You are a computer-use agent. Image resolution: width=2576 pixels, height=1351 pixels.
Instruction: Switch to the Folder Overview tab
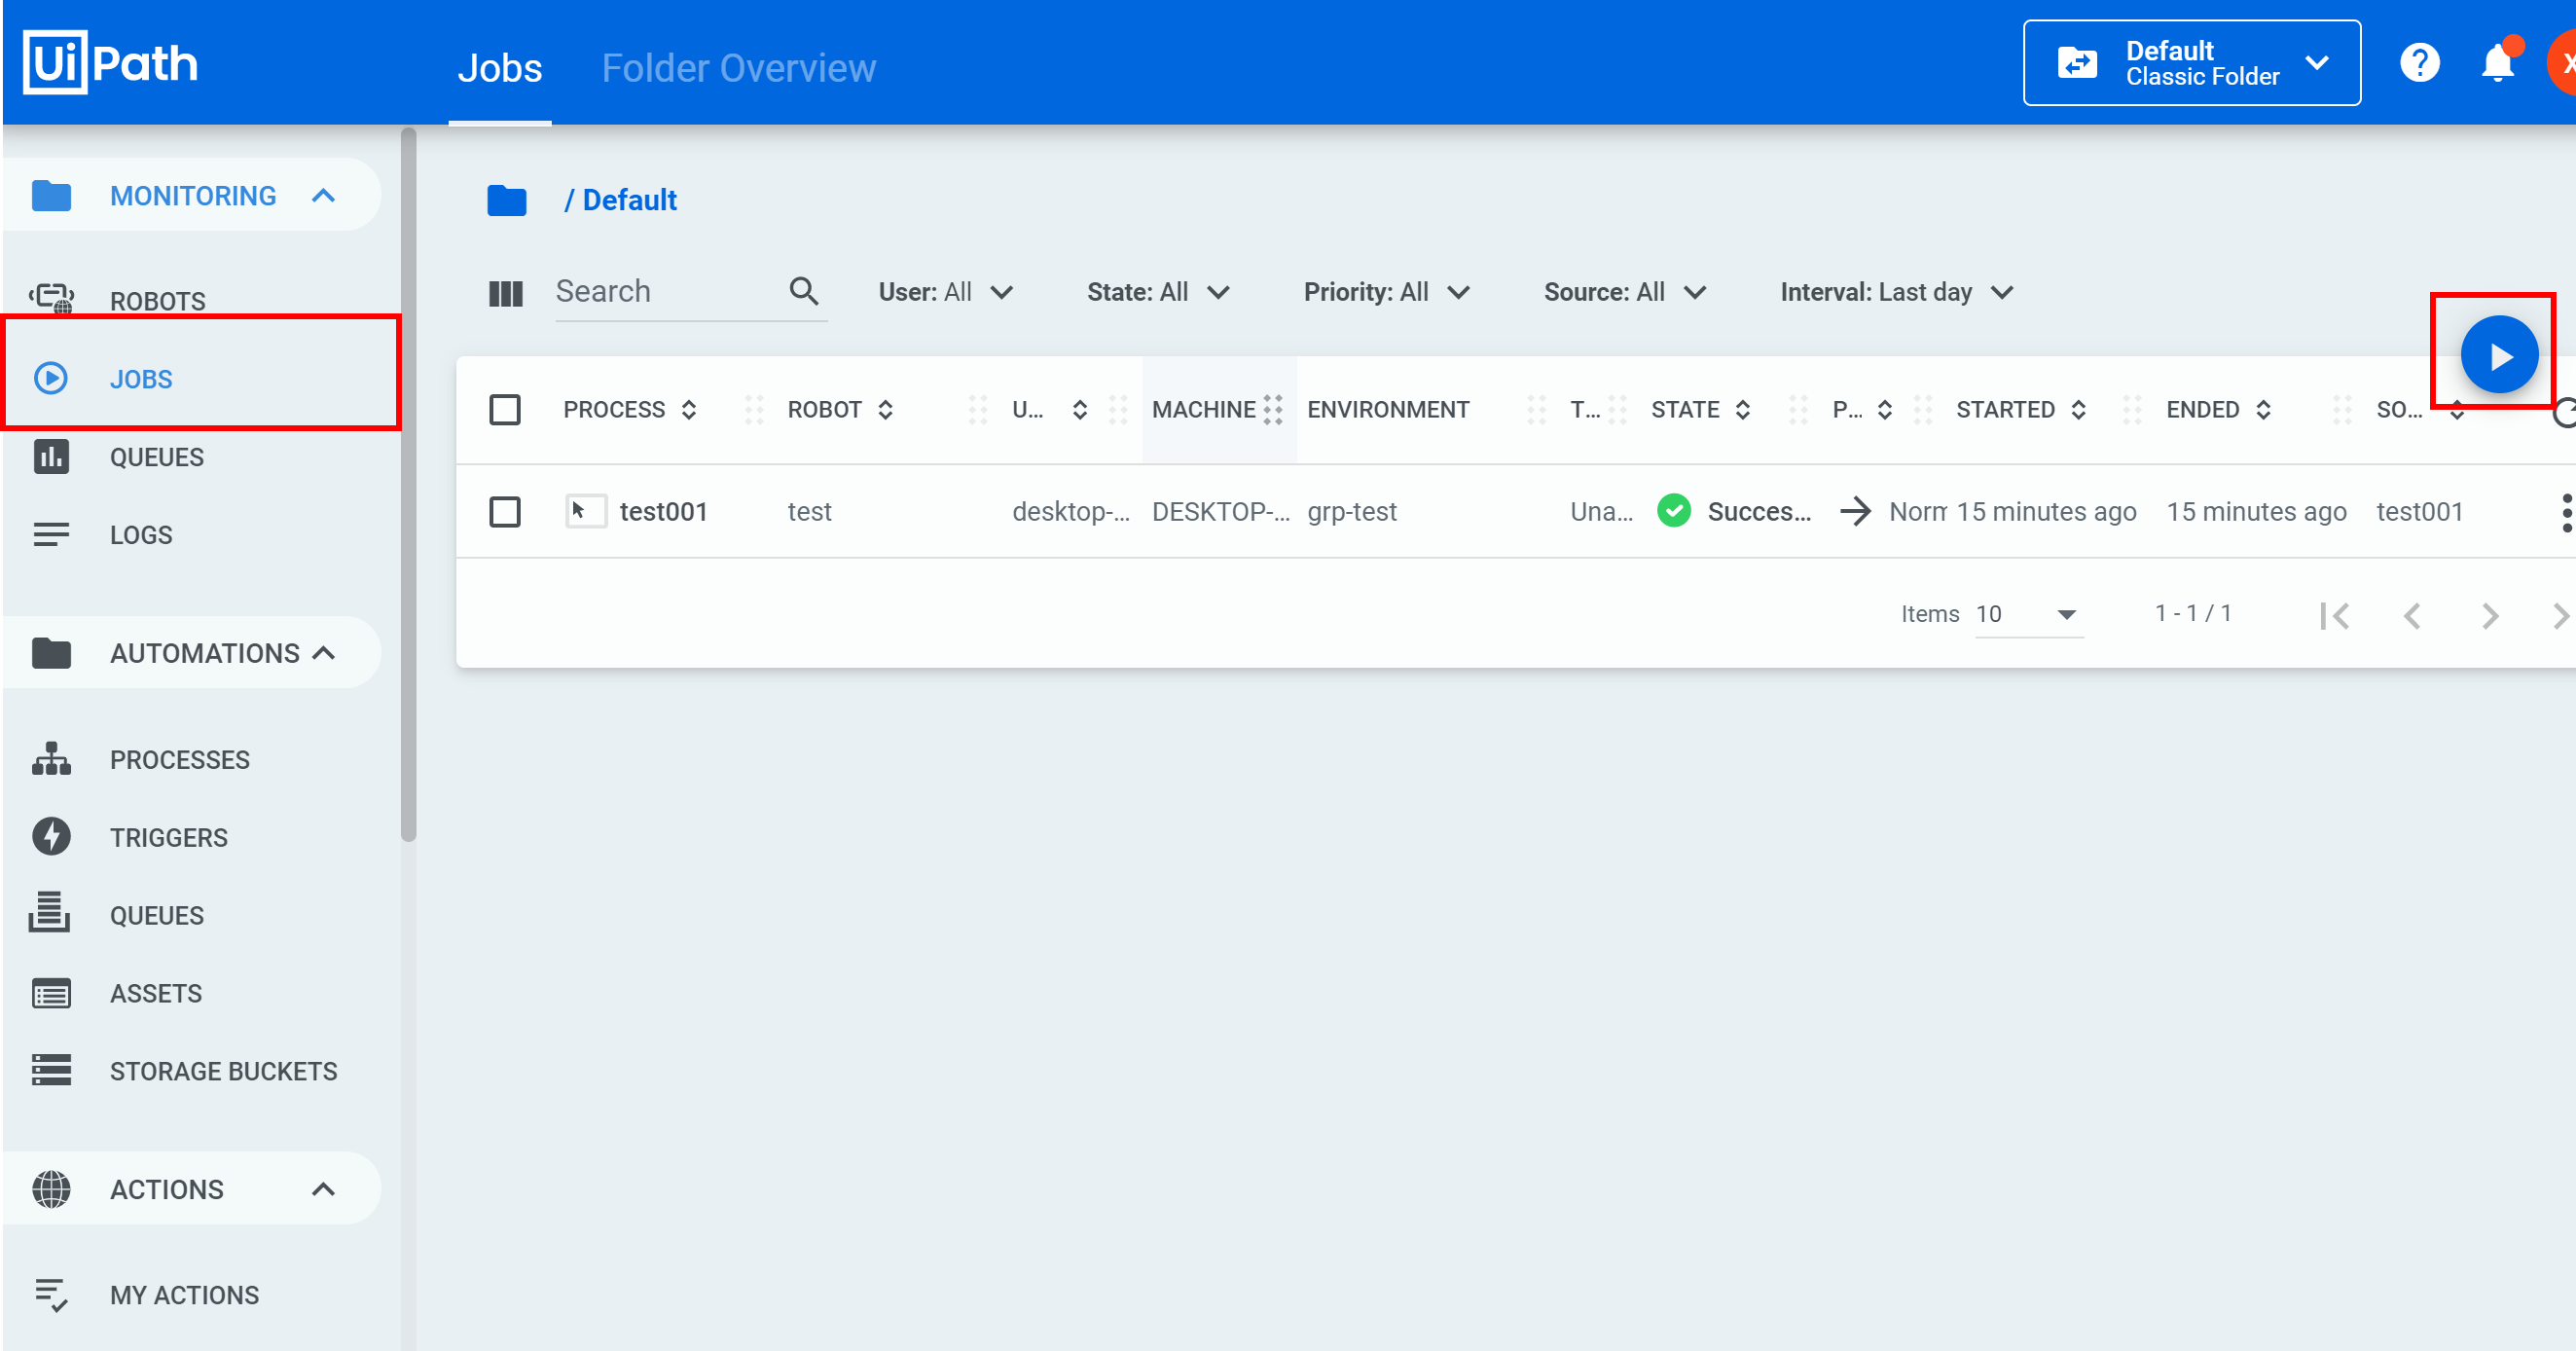coord(738,68)
